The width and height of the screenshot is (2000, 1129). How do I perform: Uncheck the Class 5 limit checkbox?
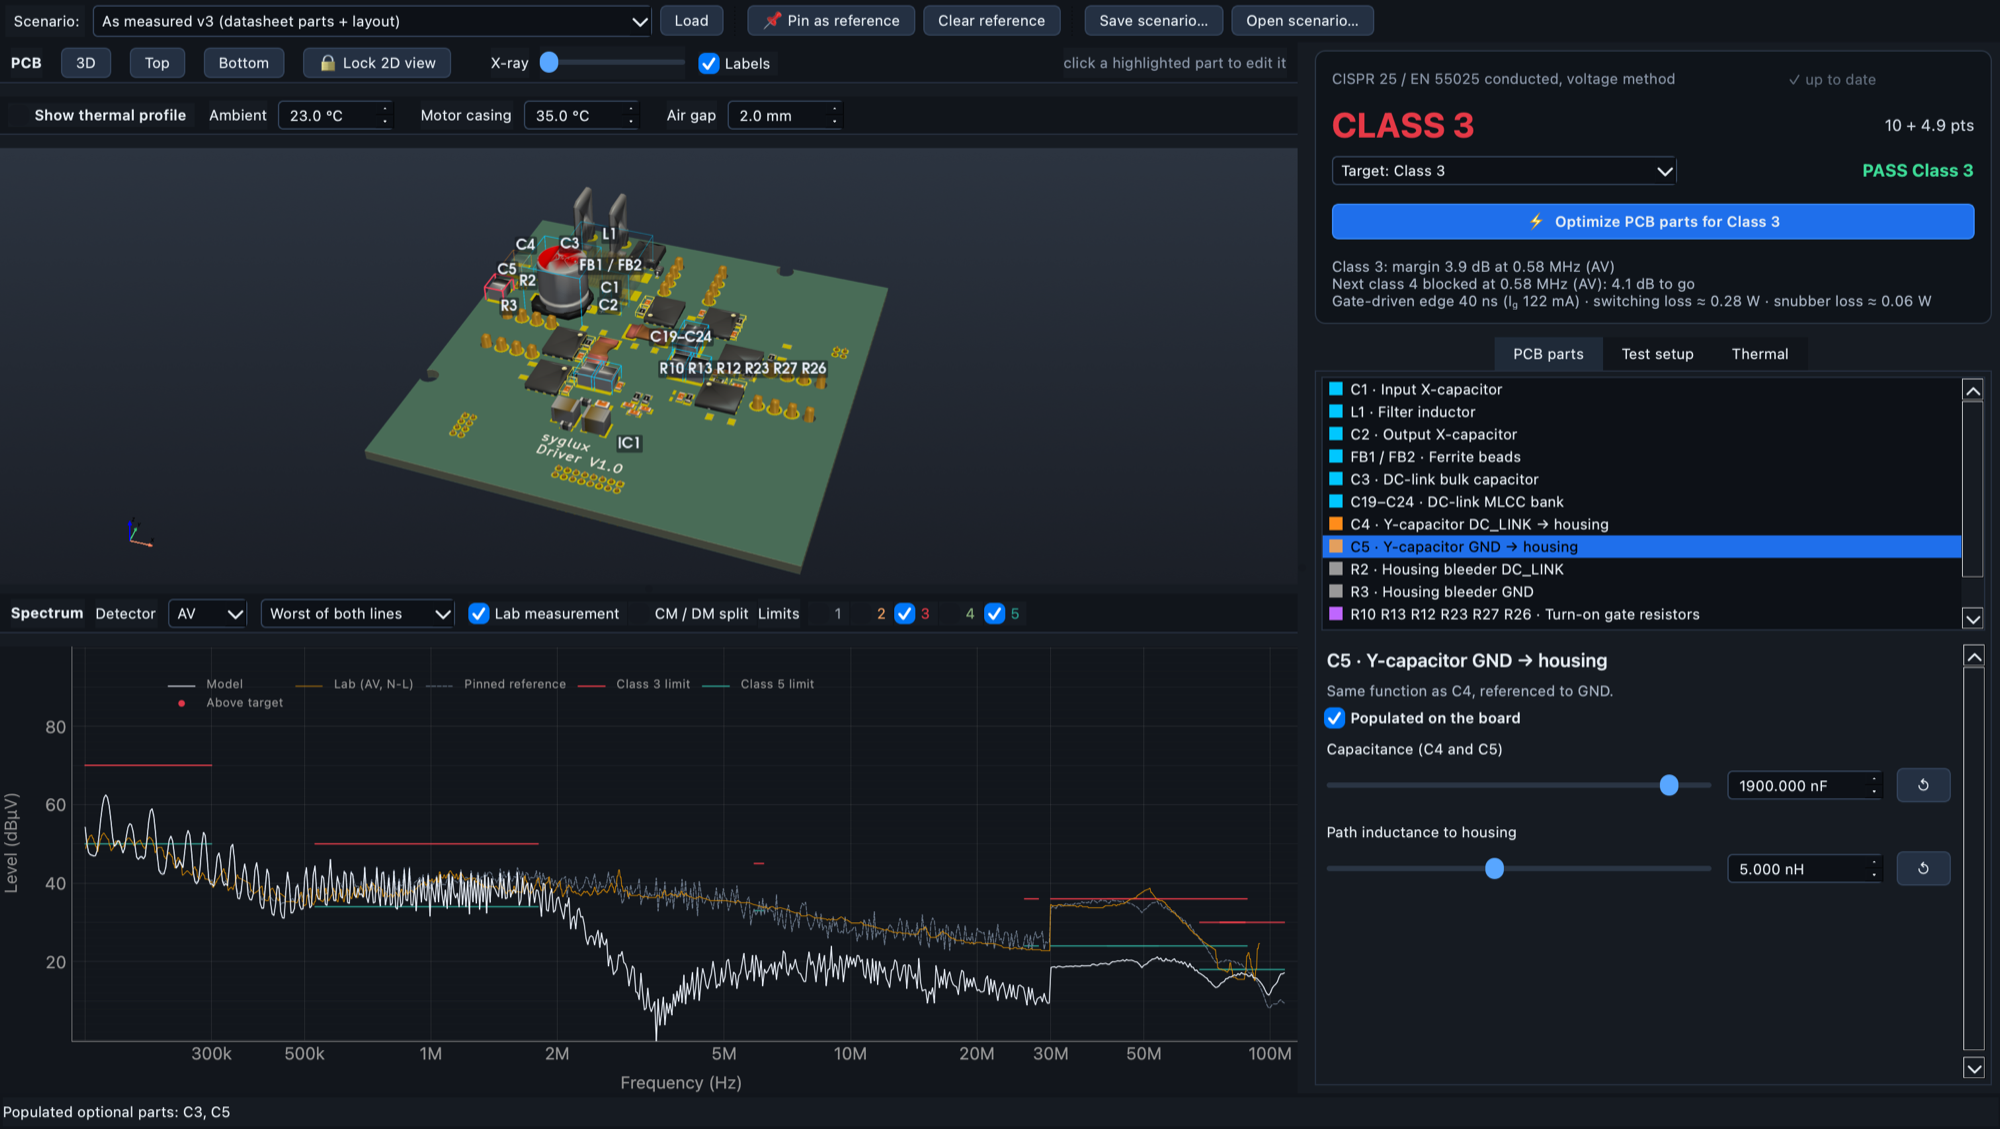pos(994,613)
